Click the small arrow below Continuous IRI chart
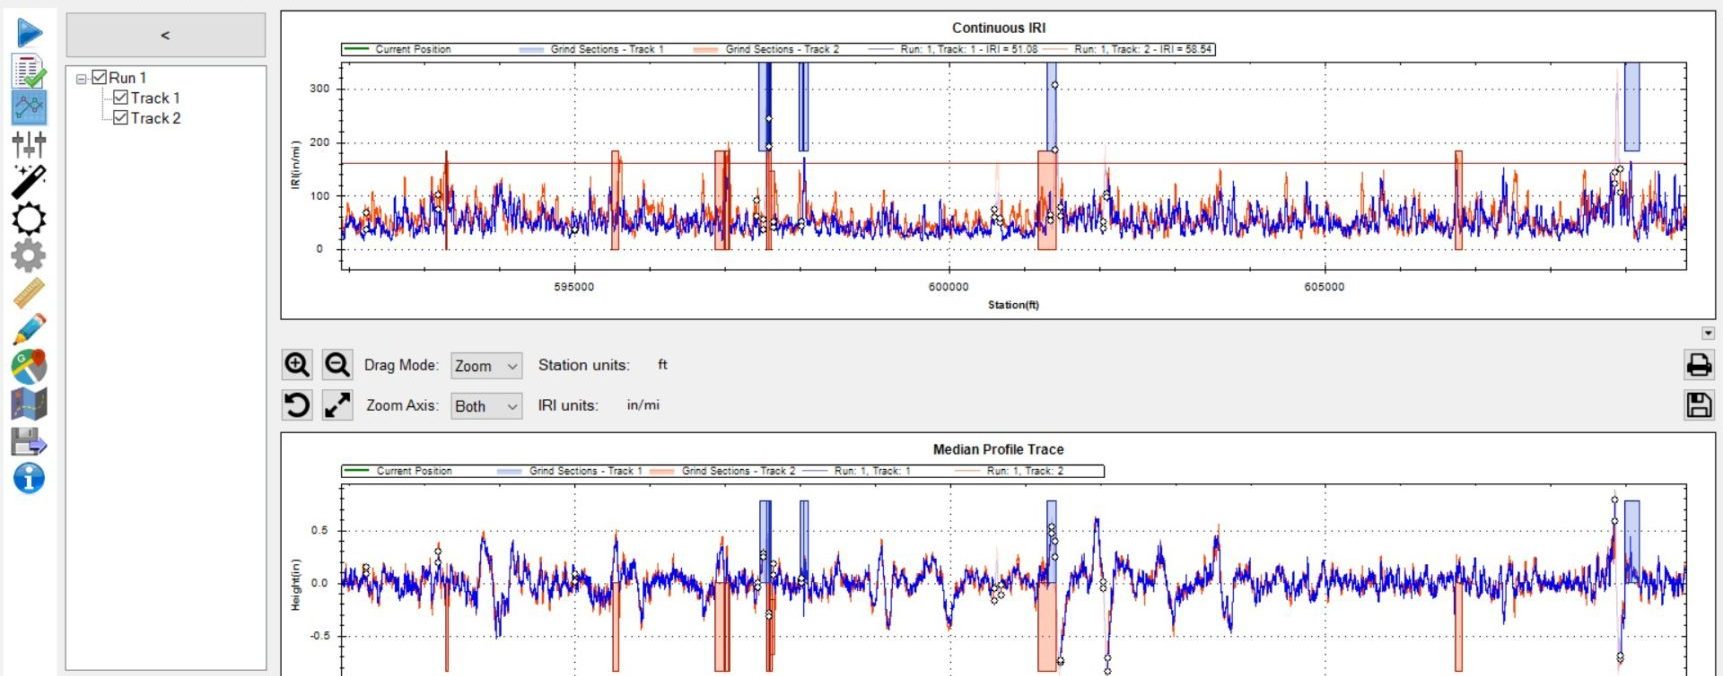This screenshot has height=676, width=1723. point(1708,333)
